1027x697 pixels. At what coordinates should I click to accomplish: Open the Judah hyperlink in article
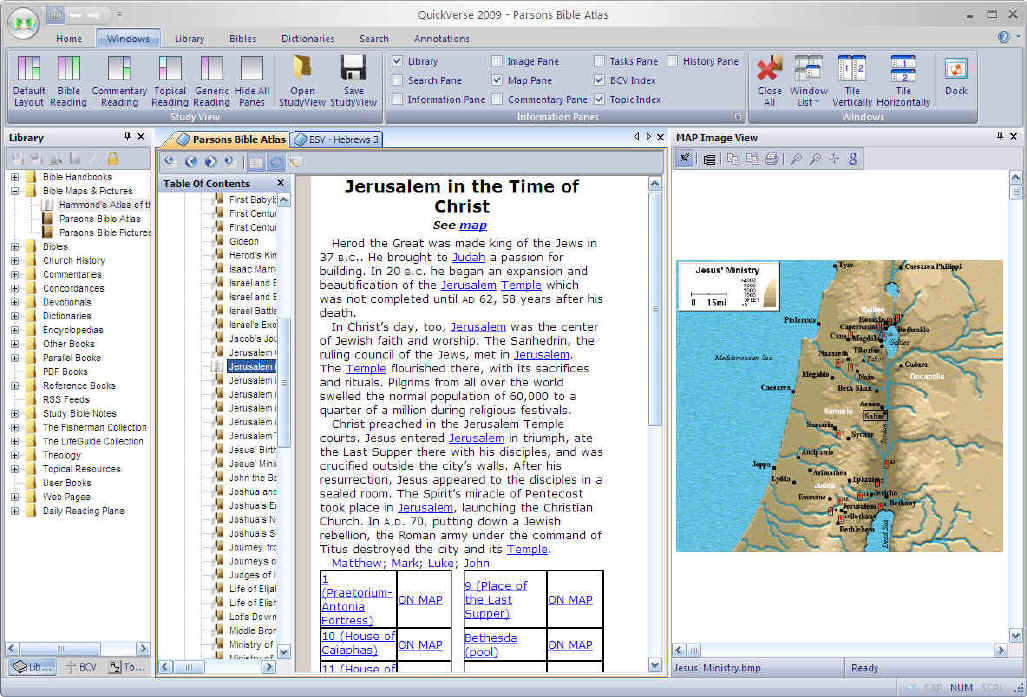tap(468, 257)
